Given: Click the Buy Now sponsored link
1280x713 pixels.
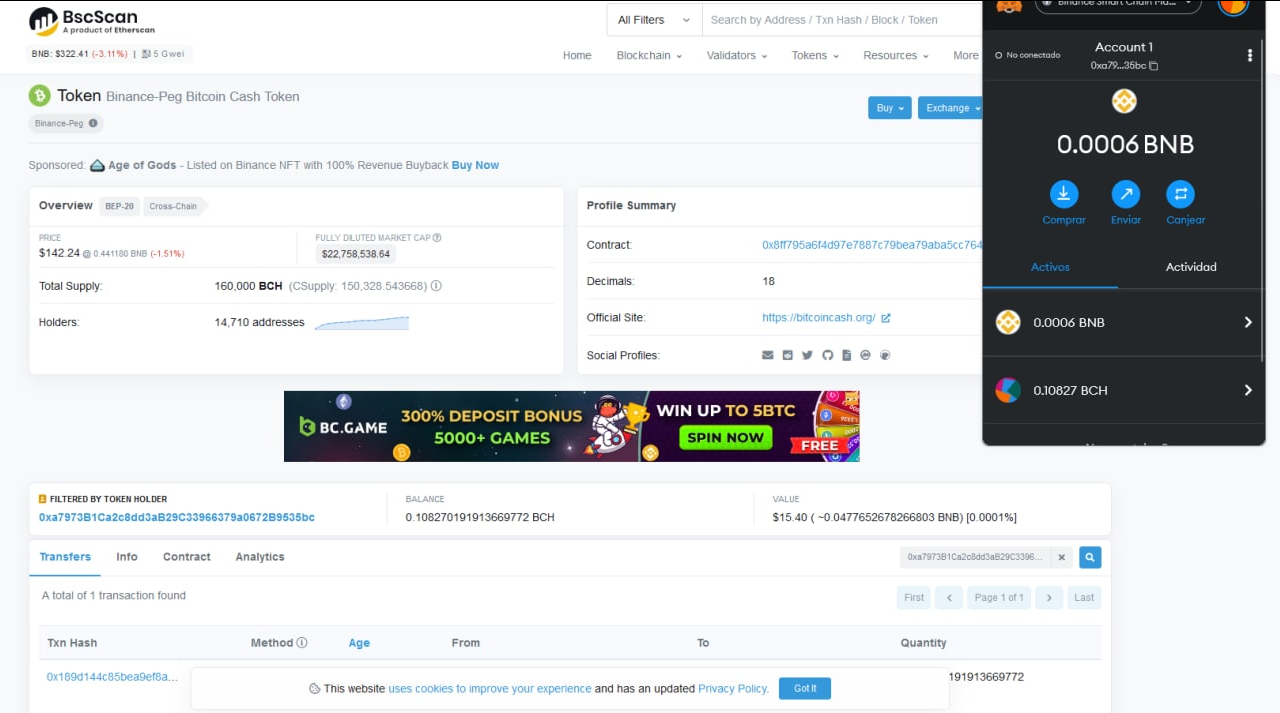Looking at the screenshot, I should (475, 165).
